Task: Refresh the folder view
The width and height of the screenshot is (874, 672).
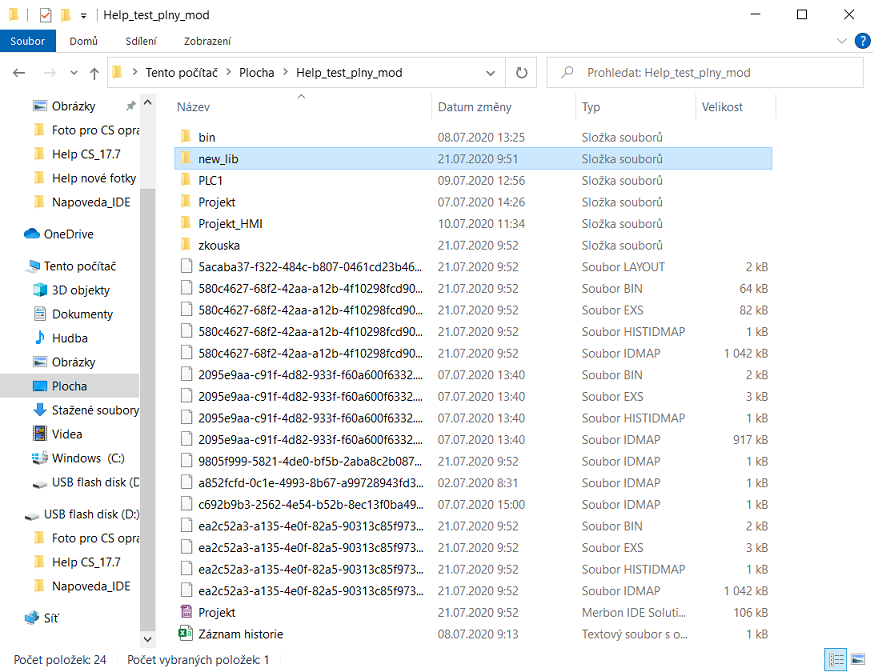Action: (521, 73)
